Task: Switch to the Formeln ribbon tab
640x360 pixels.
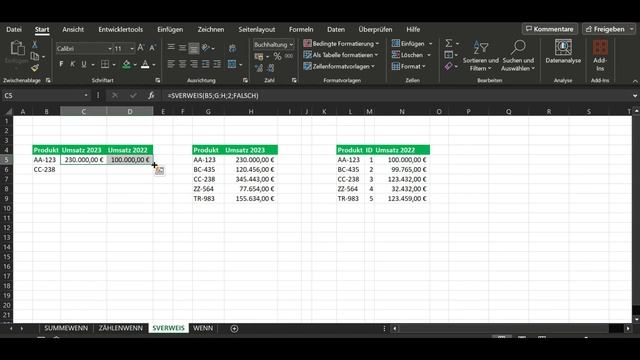Action: (301, 29)
